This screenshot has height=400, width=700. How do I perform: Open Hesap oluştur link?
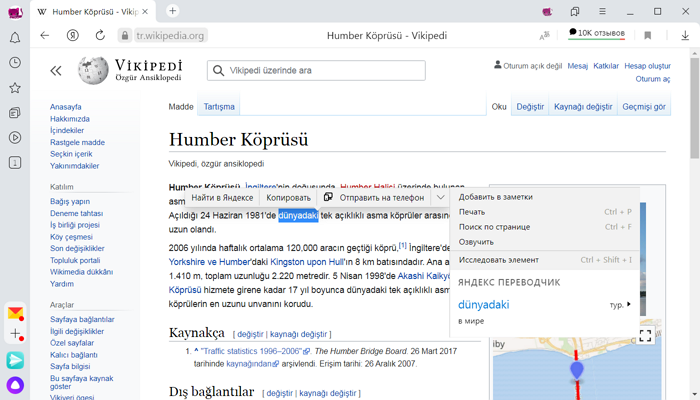647,66
